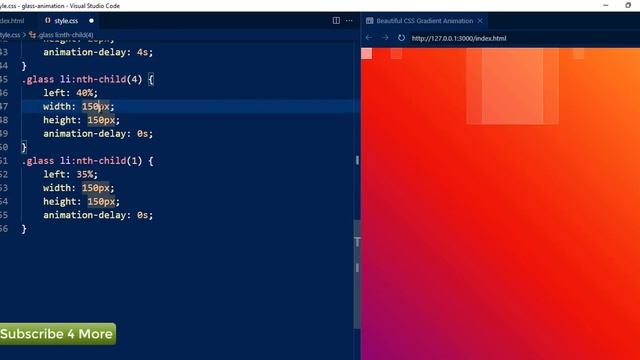The image size is (640, 360).
Task: Click the editor vertical scrollbar thumb
Action: click(357, 273)
